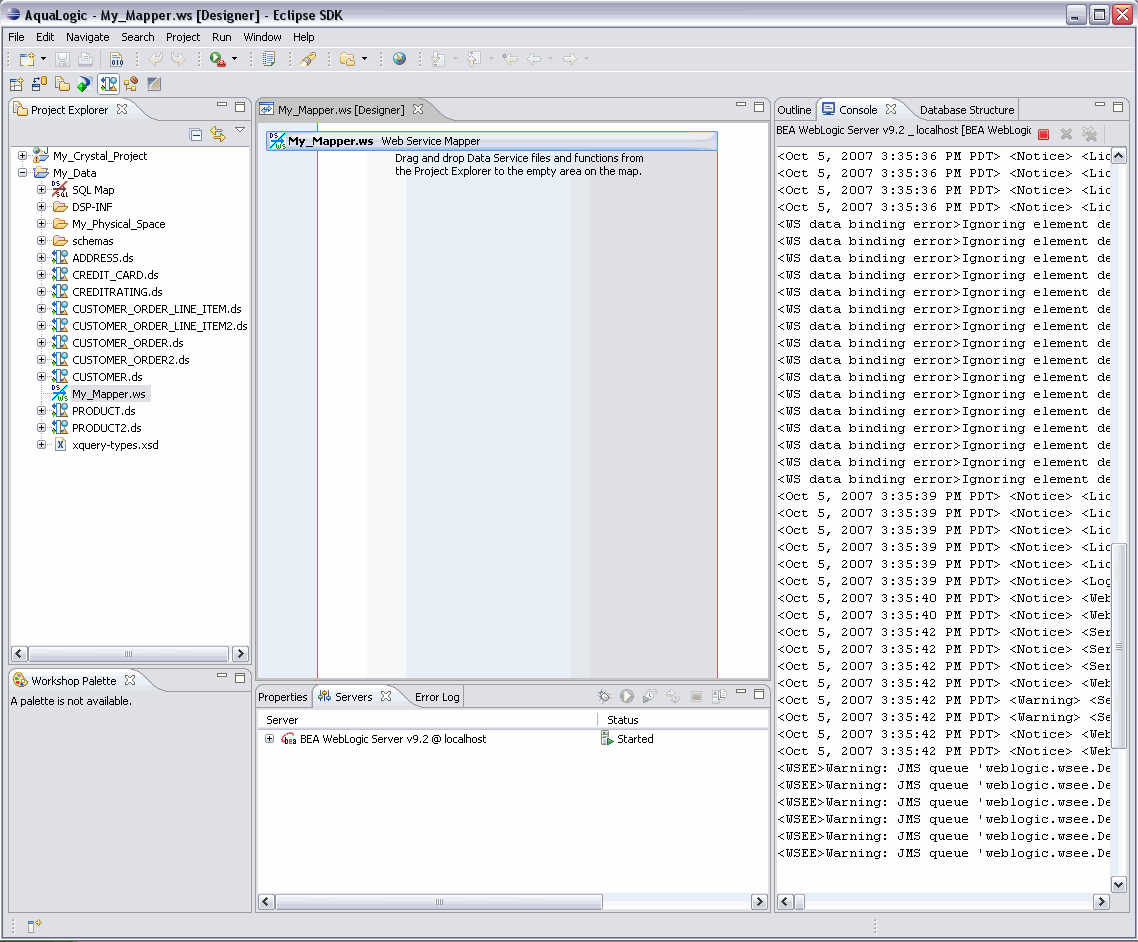Click the globe web browser icon
The width and height of the screenshot is (1138, 942).
399,59
